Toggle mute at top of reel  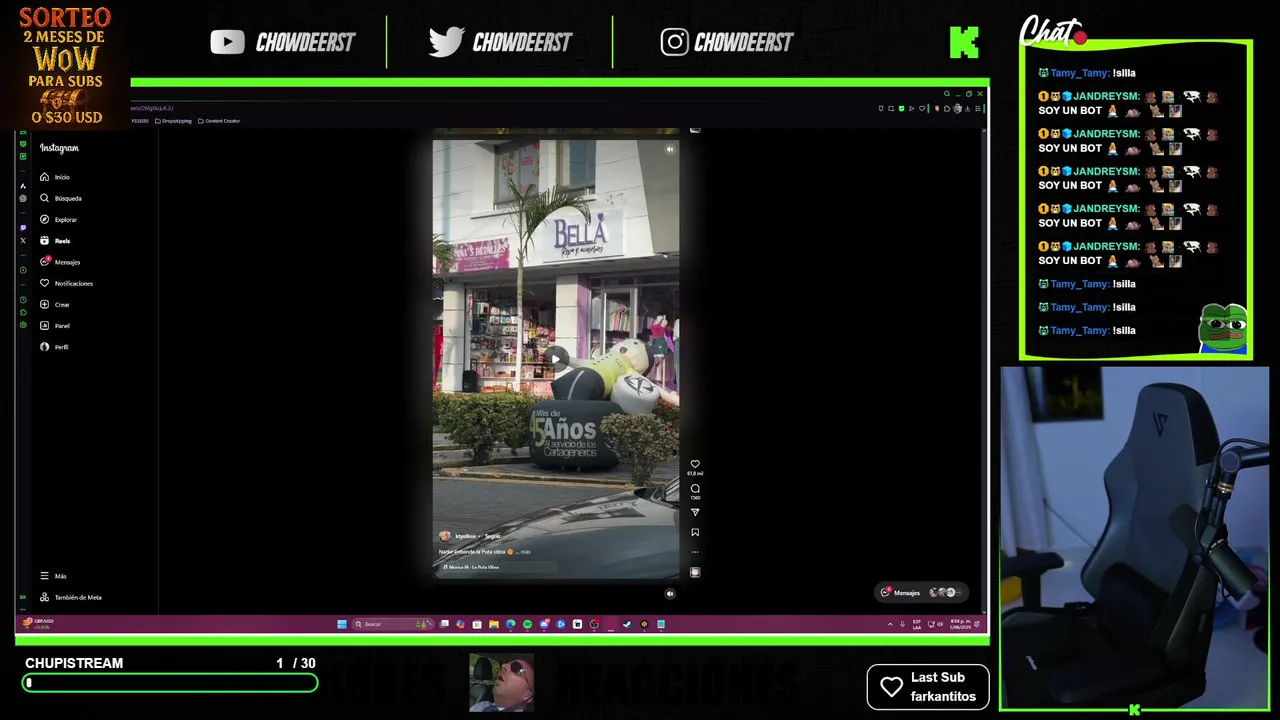point(670,149)
